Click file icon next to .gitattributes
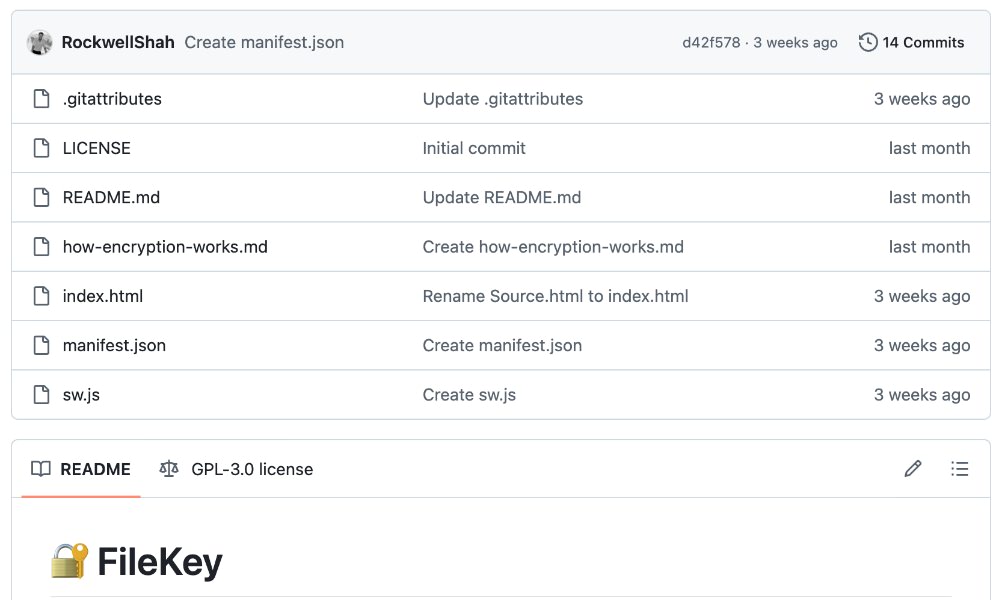This screenshot has height=600, width=1000. pos(41,99)
